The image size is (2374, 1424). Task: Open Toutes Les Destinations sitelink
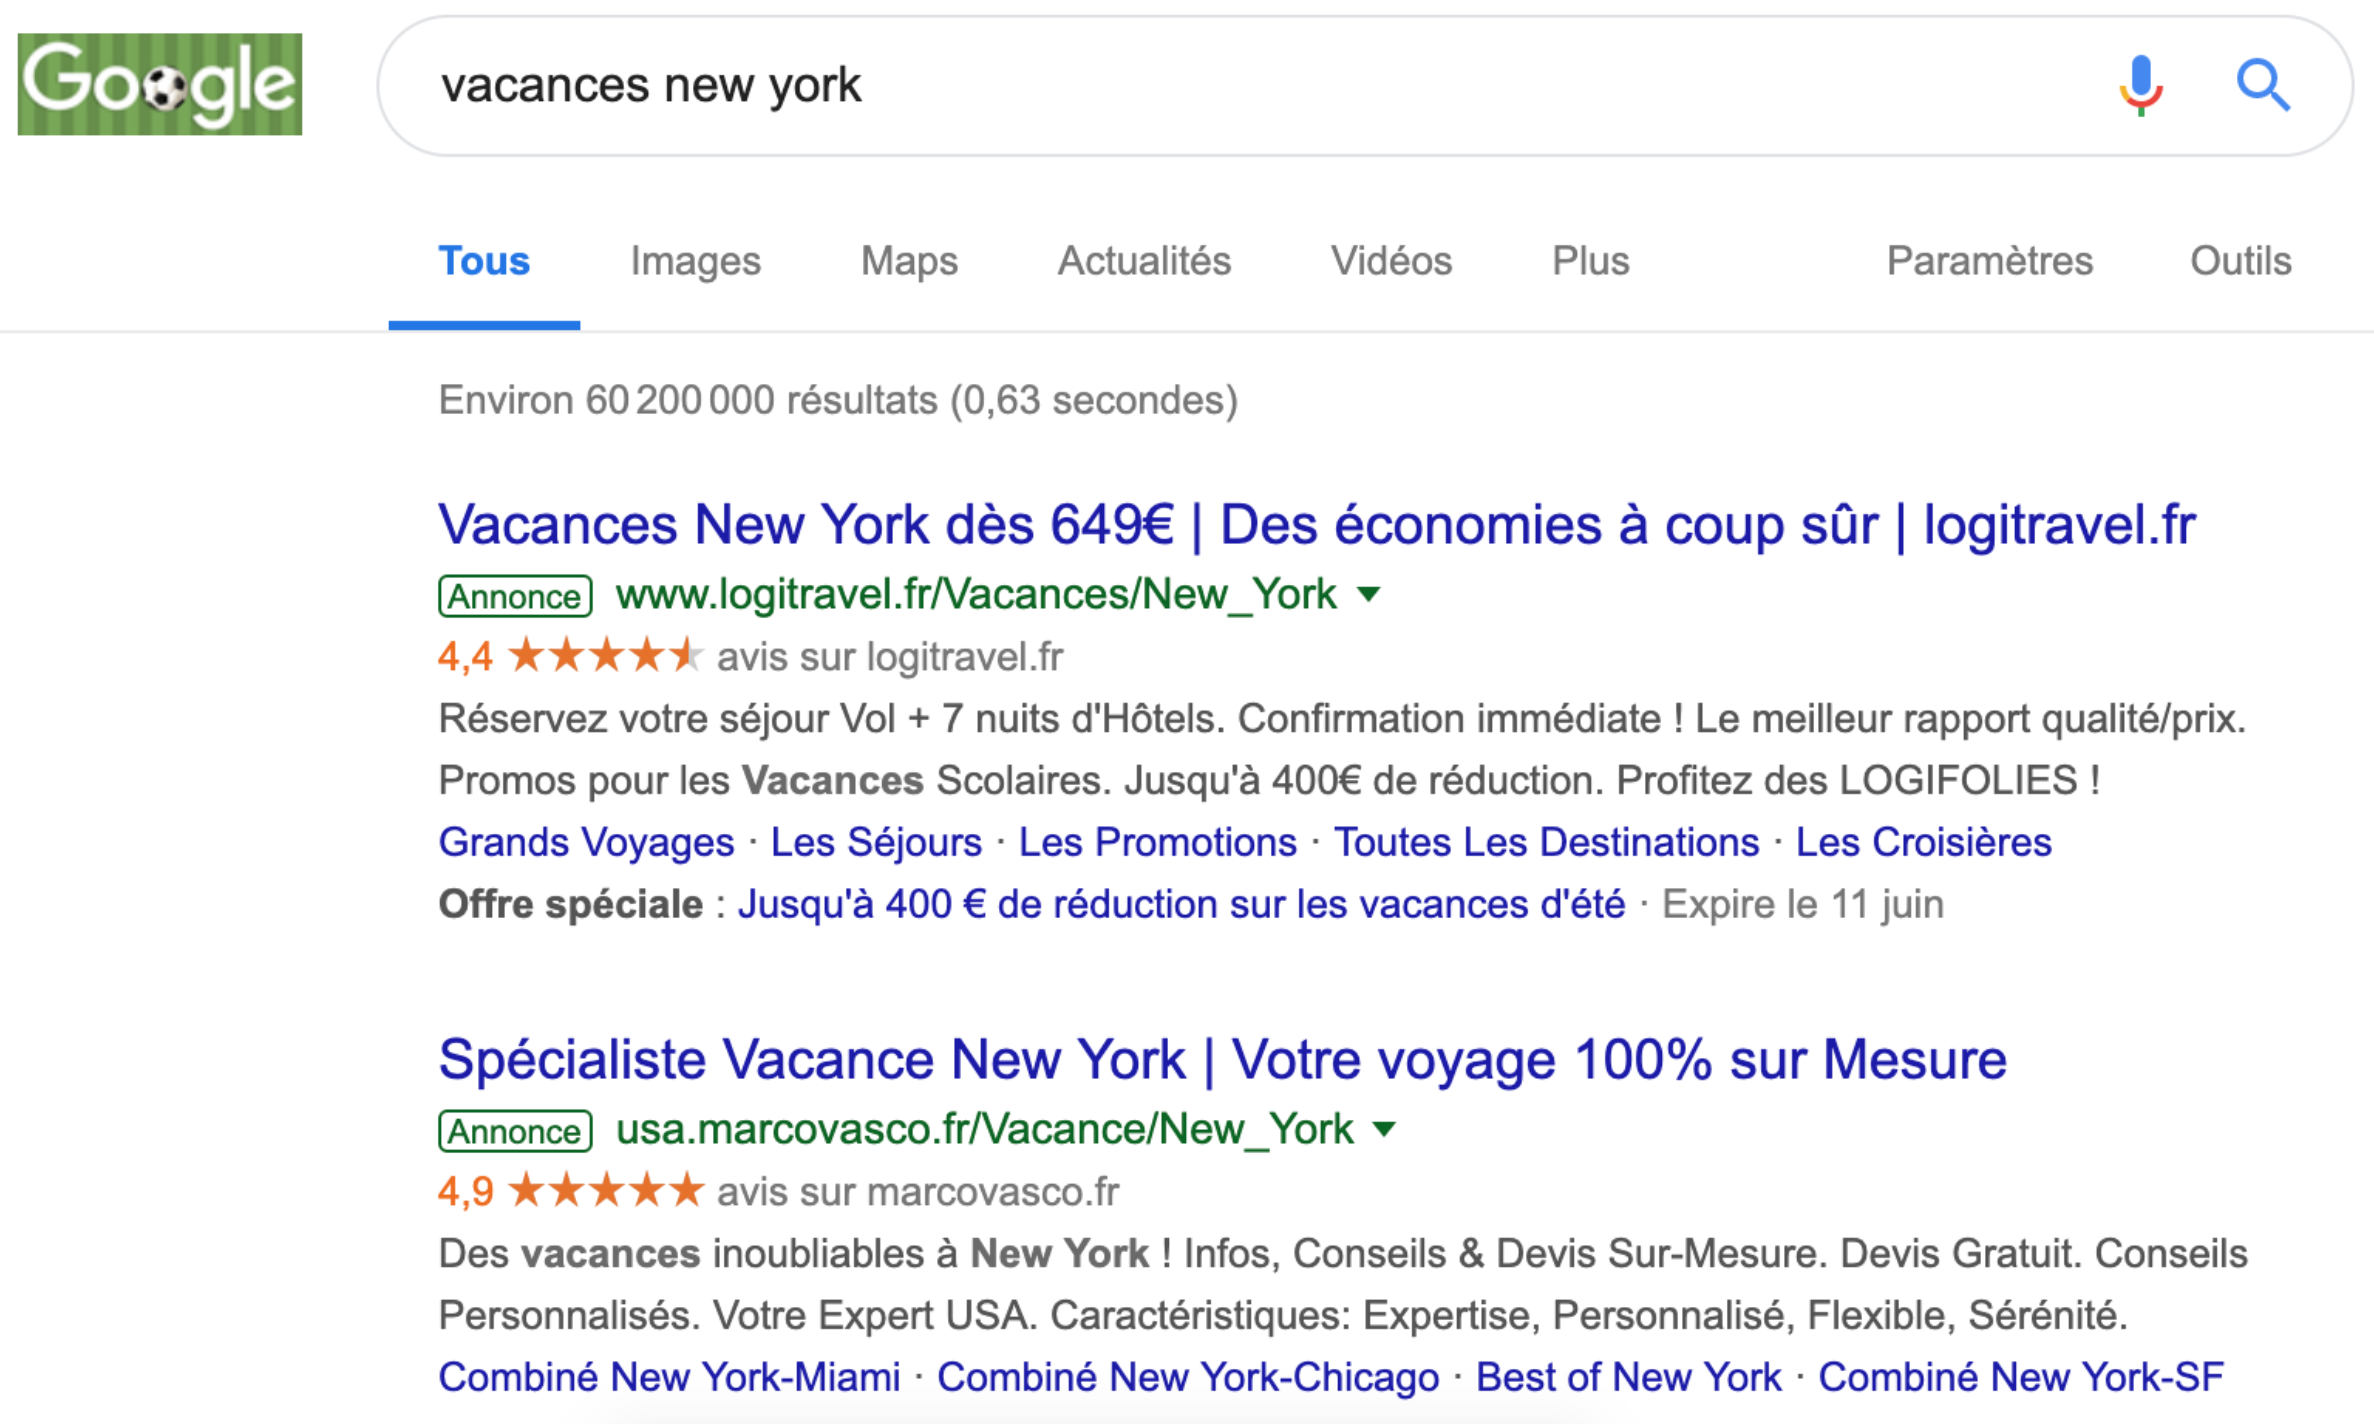pyautogui.click(x=1546, y=842)
